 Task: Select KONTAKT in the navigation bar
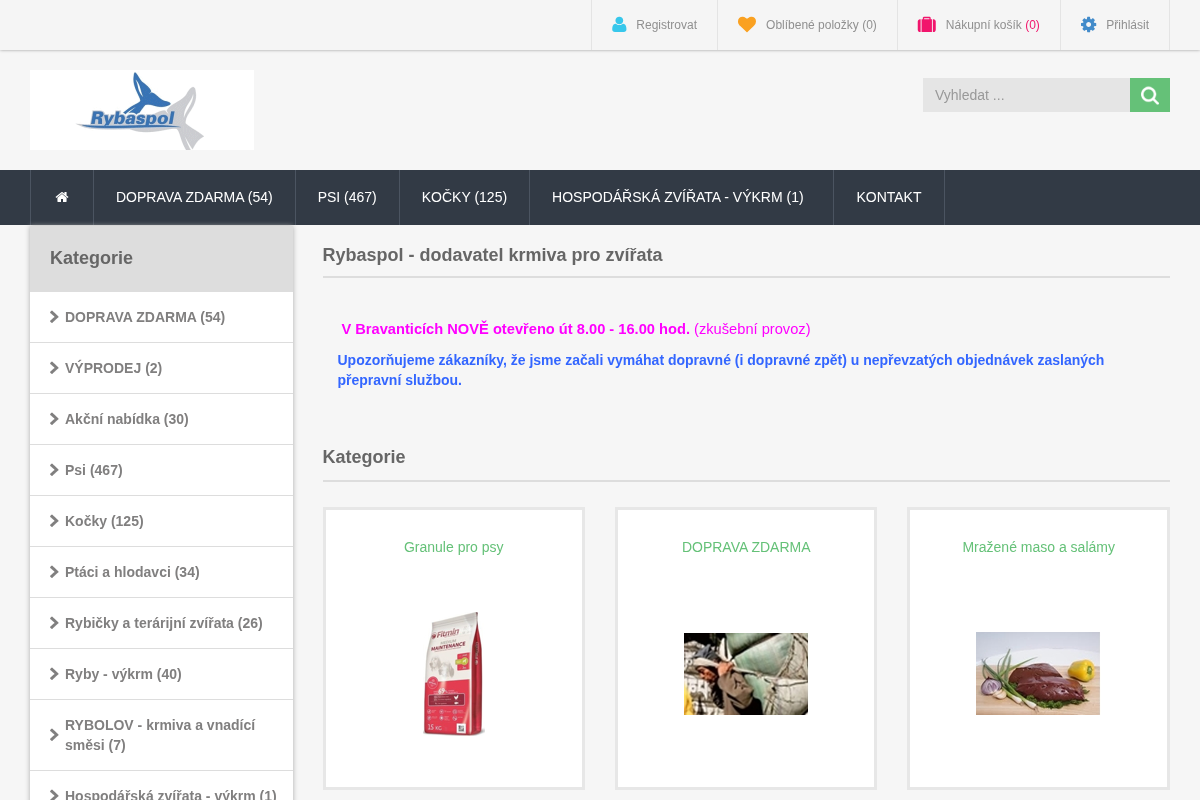[x=889, y=197]
